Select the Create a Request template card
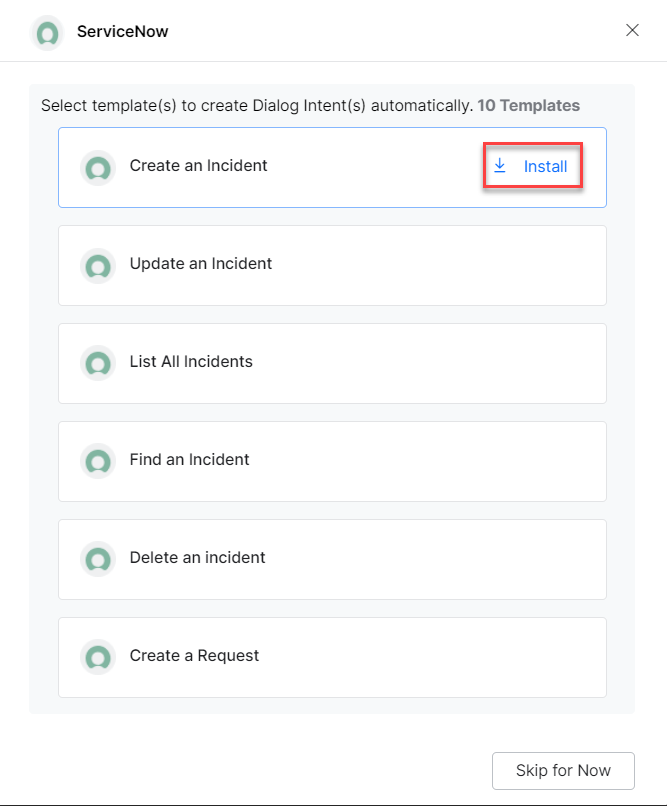 [332, 657]
